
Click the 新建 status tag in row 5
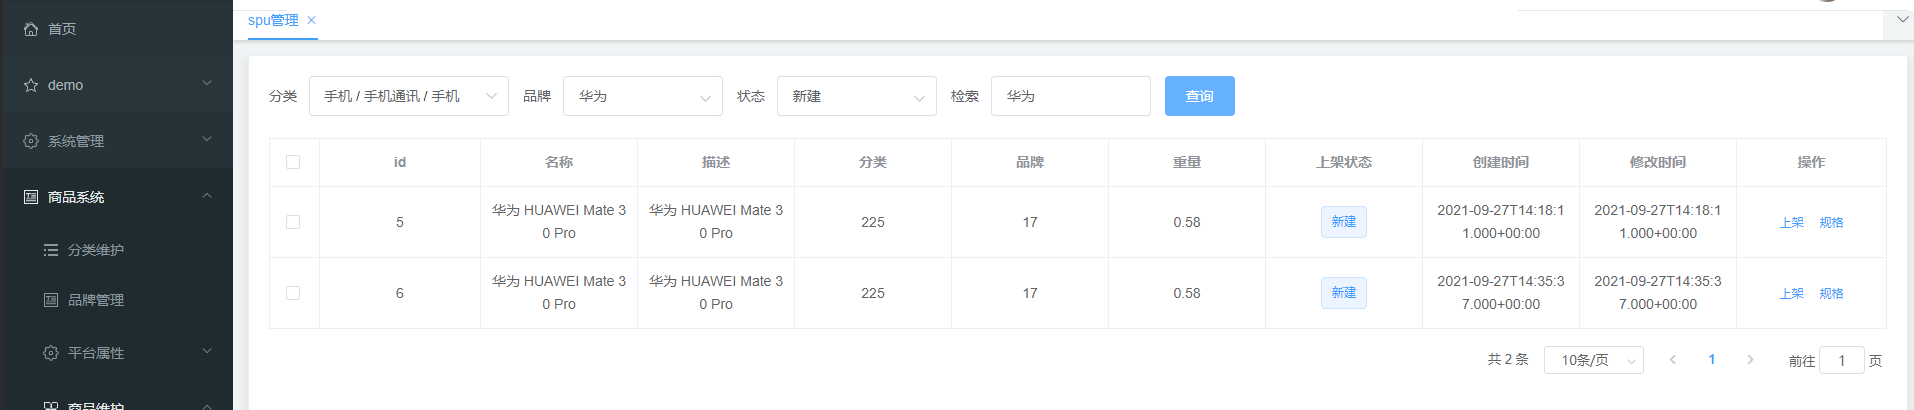click(x=1344, y=222)
